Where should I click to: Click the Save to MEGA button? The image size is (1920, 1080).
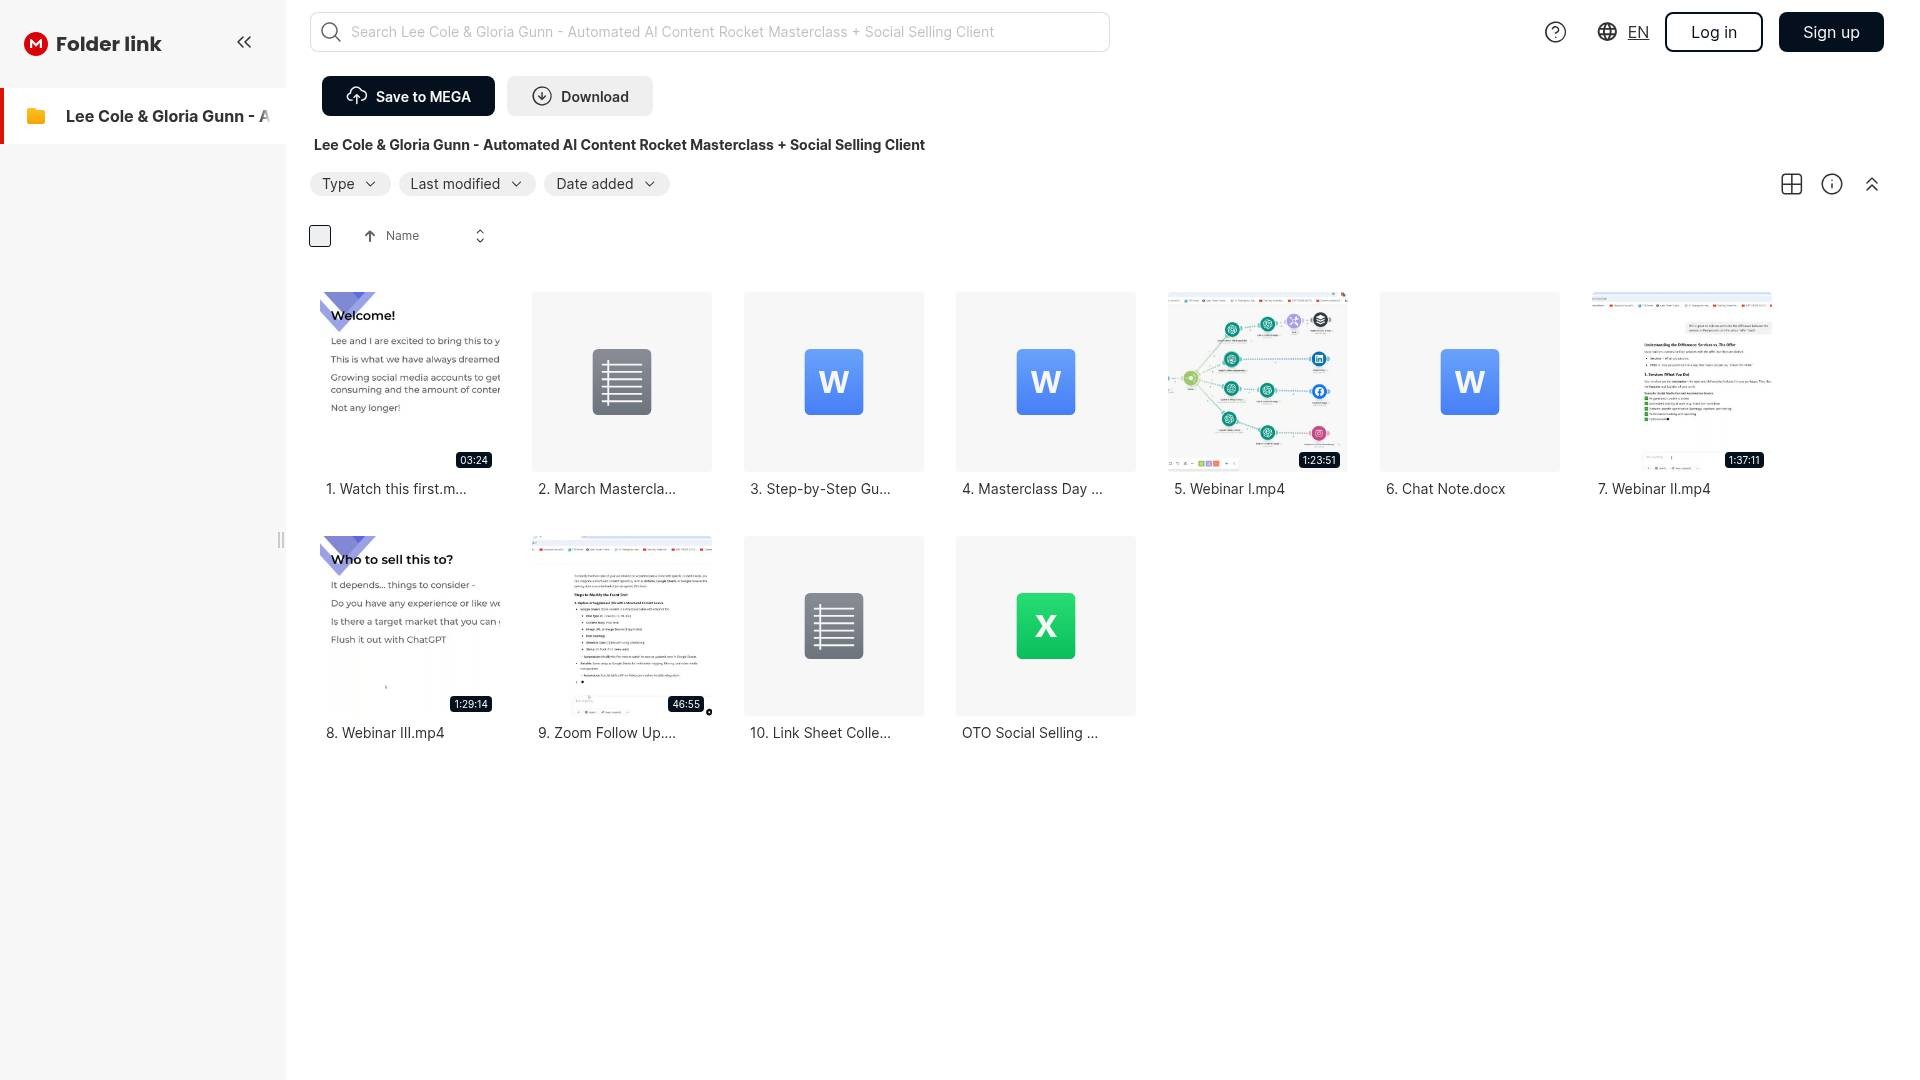coord(408,96)
